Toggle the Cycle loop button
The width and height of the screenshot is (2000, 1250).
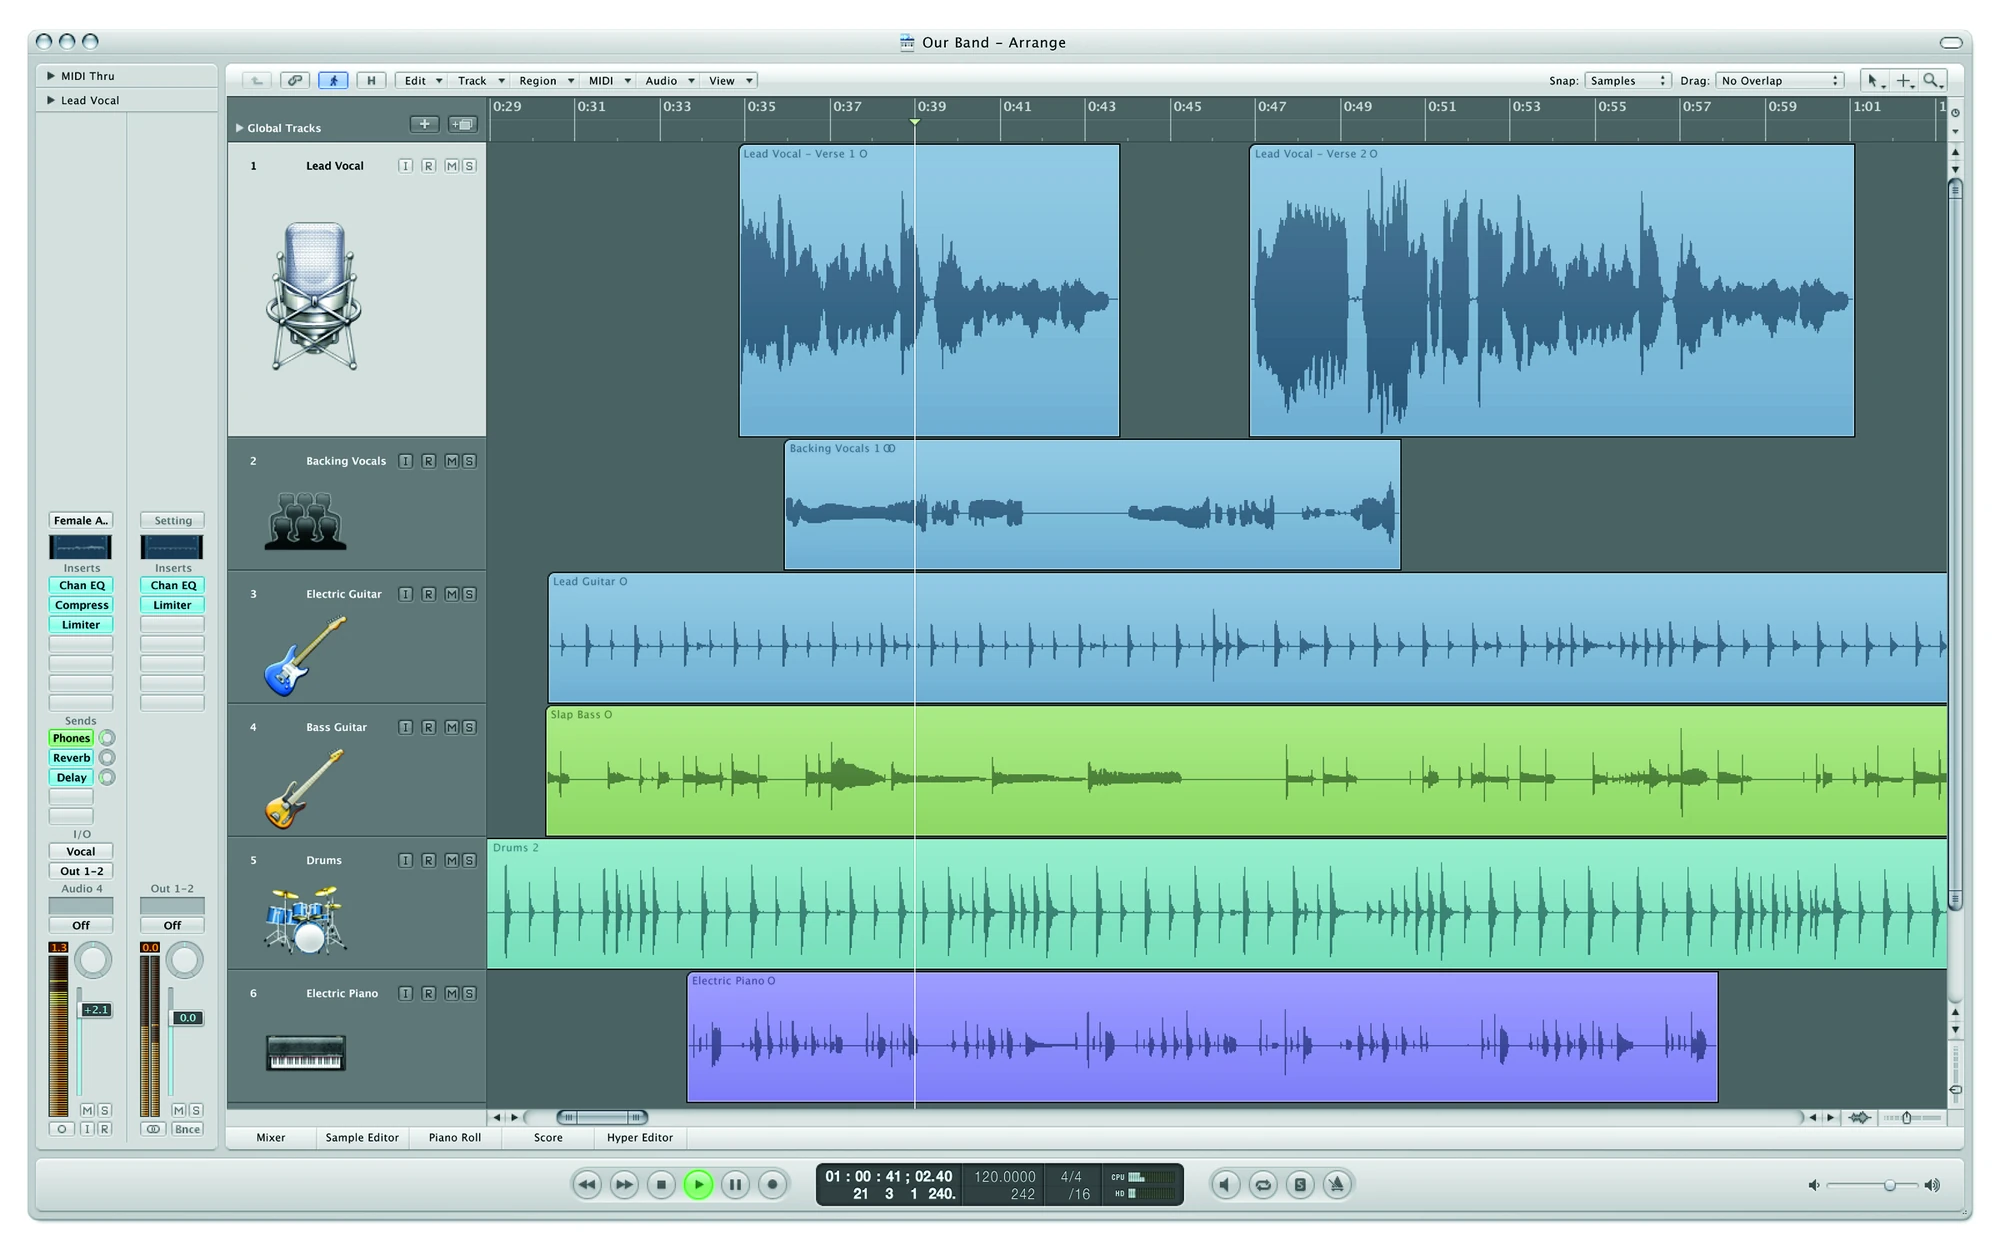click(1263, 1185)
